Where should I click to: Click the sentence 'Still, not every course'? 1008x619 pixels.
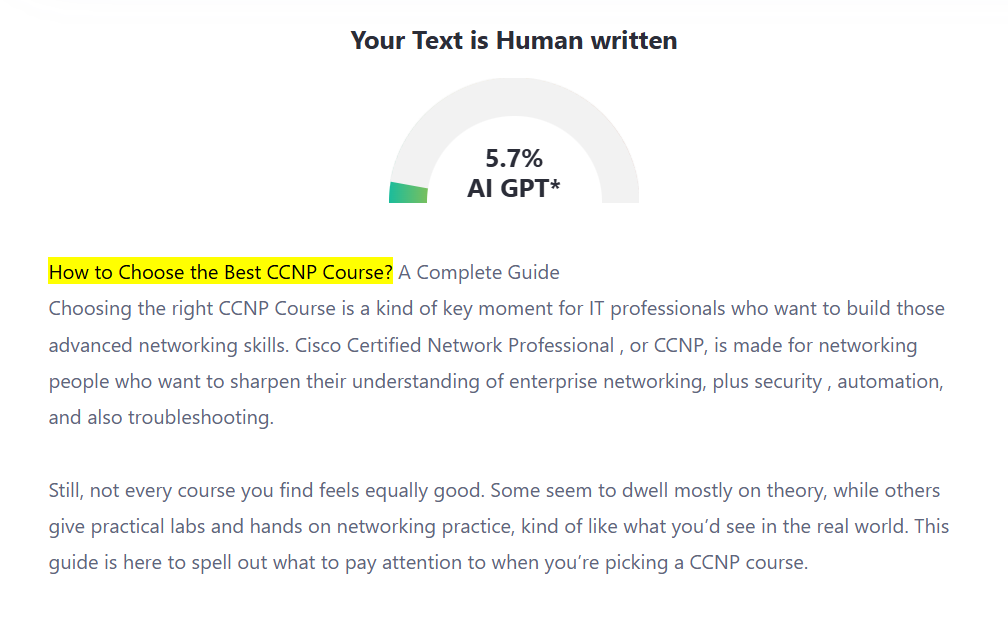pyautogui.click(x=266, y=490)
